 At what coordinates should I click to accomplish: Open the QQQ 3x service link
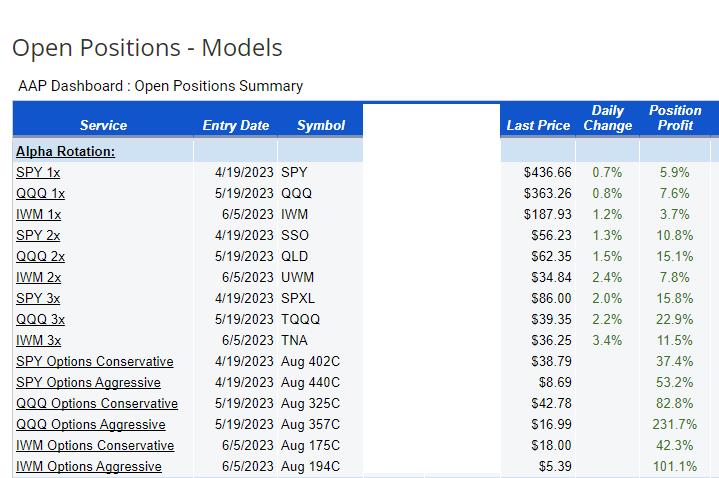pos(40,319)
